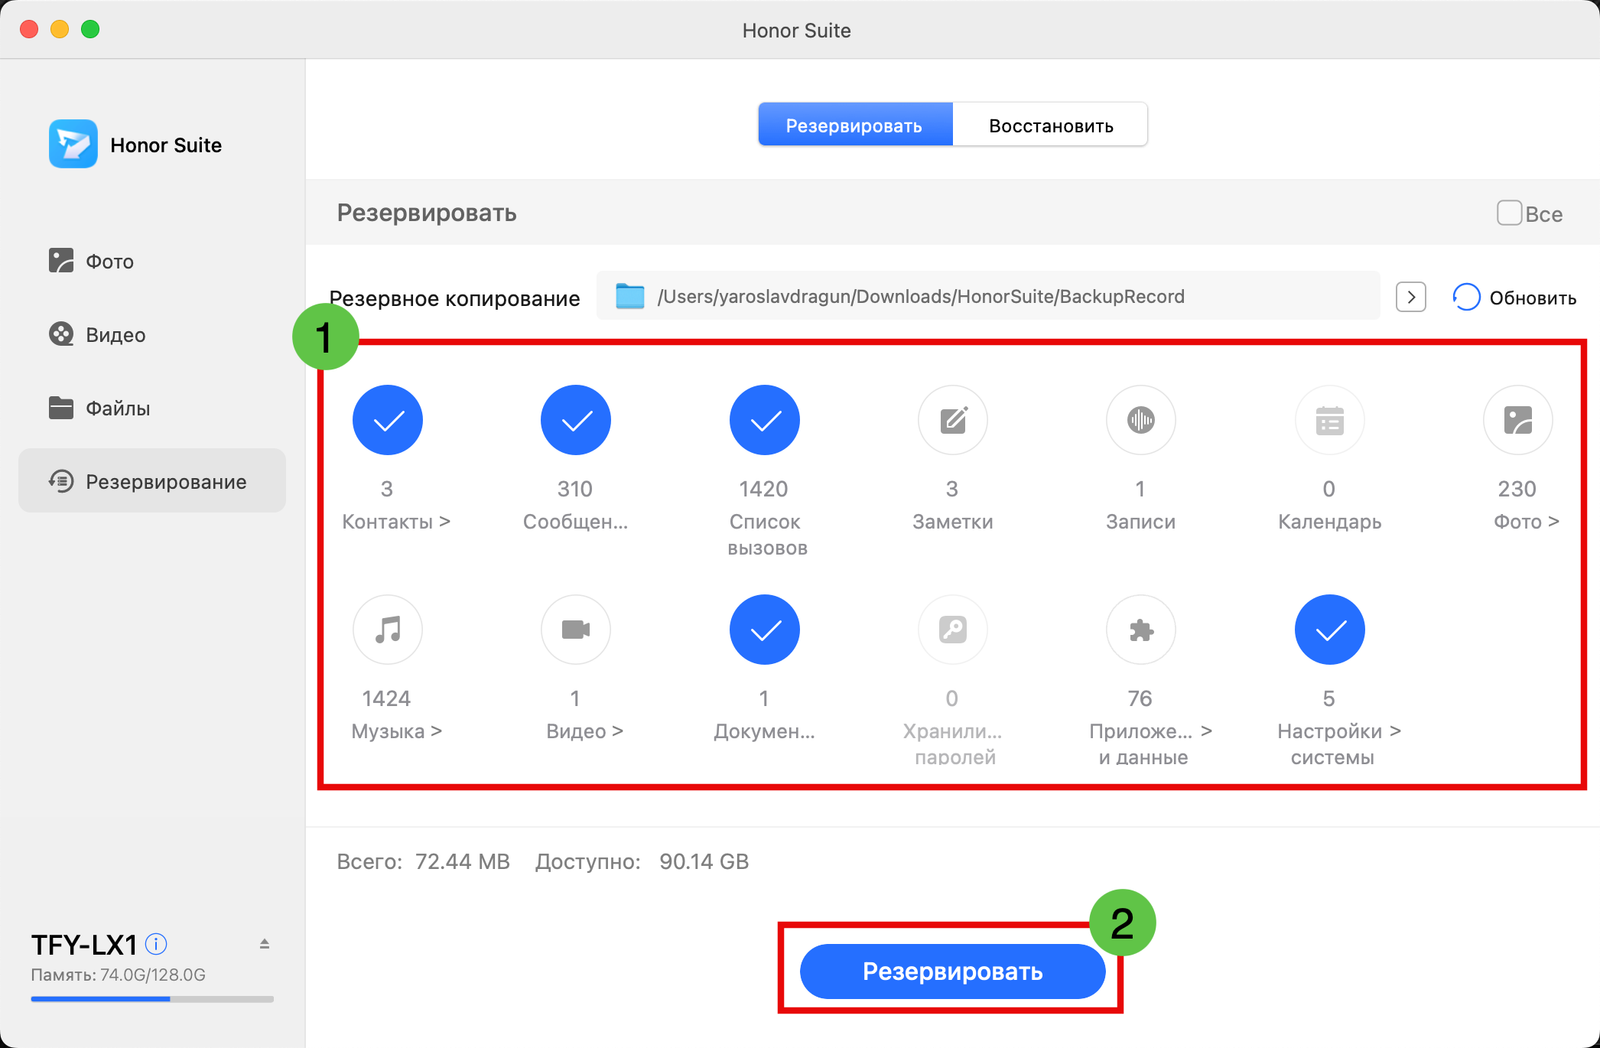Expand the Фото > details in backup grid
The width and height of the screenshot is (1600, 1048).
[1526, 522]
